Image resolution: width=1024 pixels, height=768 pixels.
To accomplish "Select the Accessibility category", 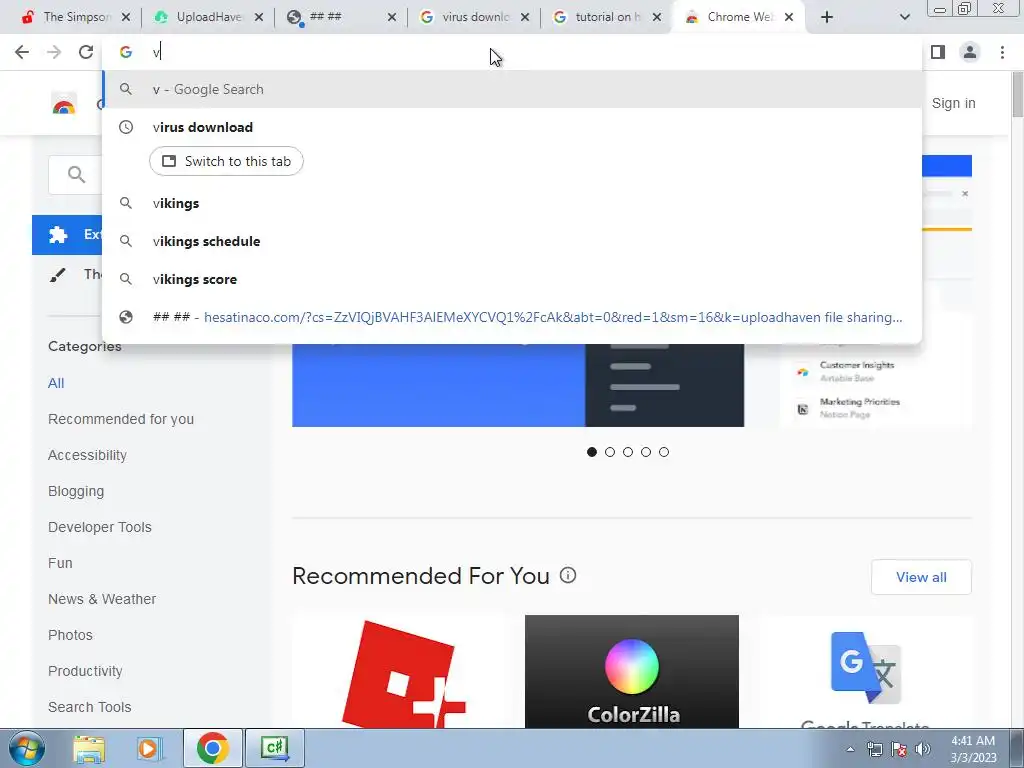I will pyautogui.click(x=88, y=455).
